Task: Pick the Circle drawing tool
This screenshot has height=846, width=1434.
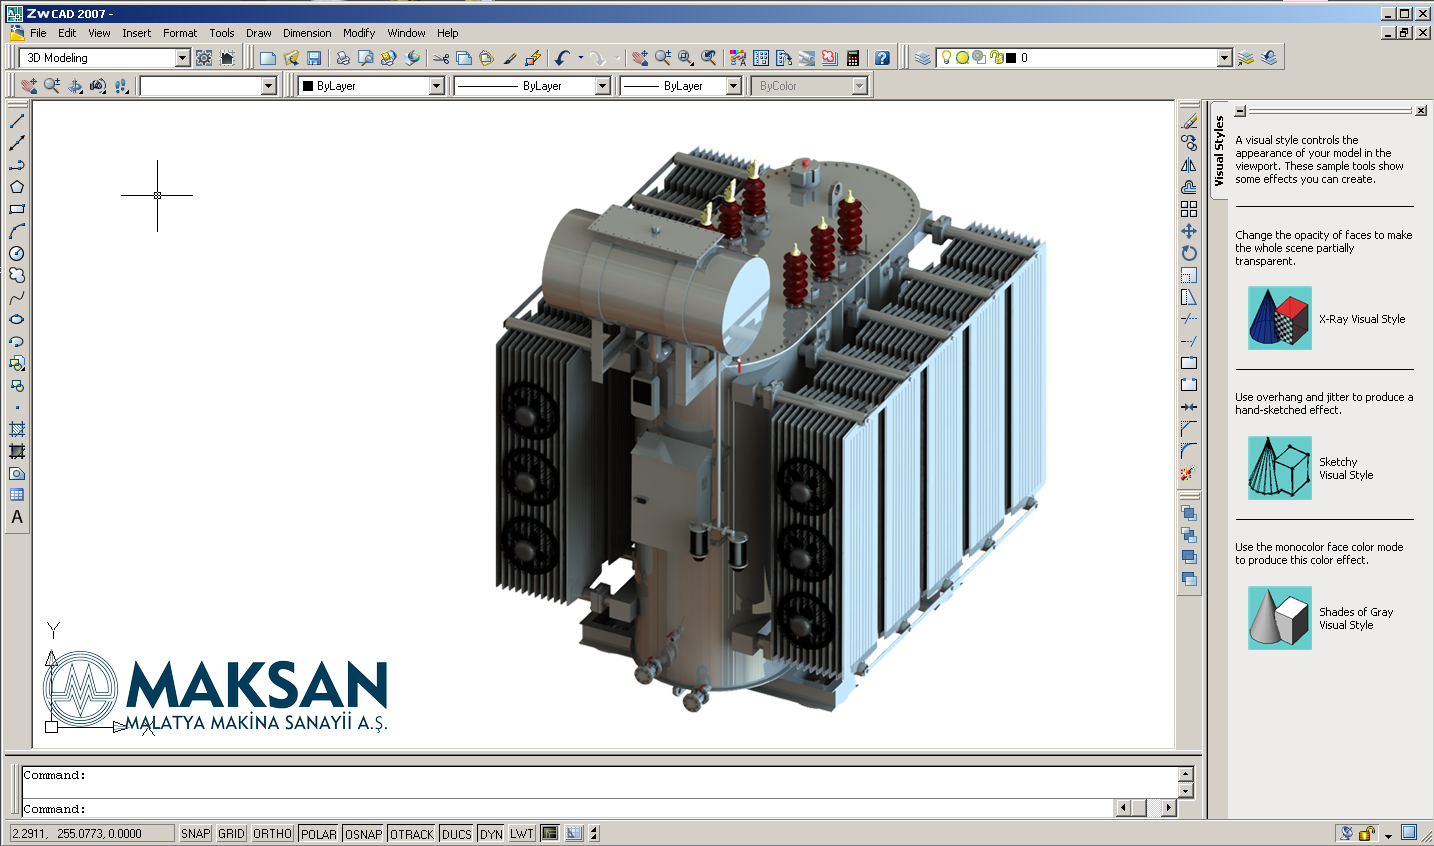Action: click(17, 253)
